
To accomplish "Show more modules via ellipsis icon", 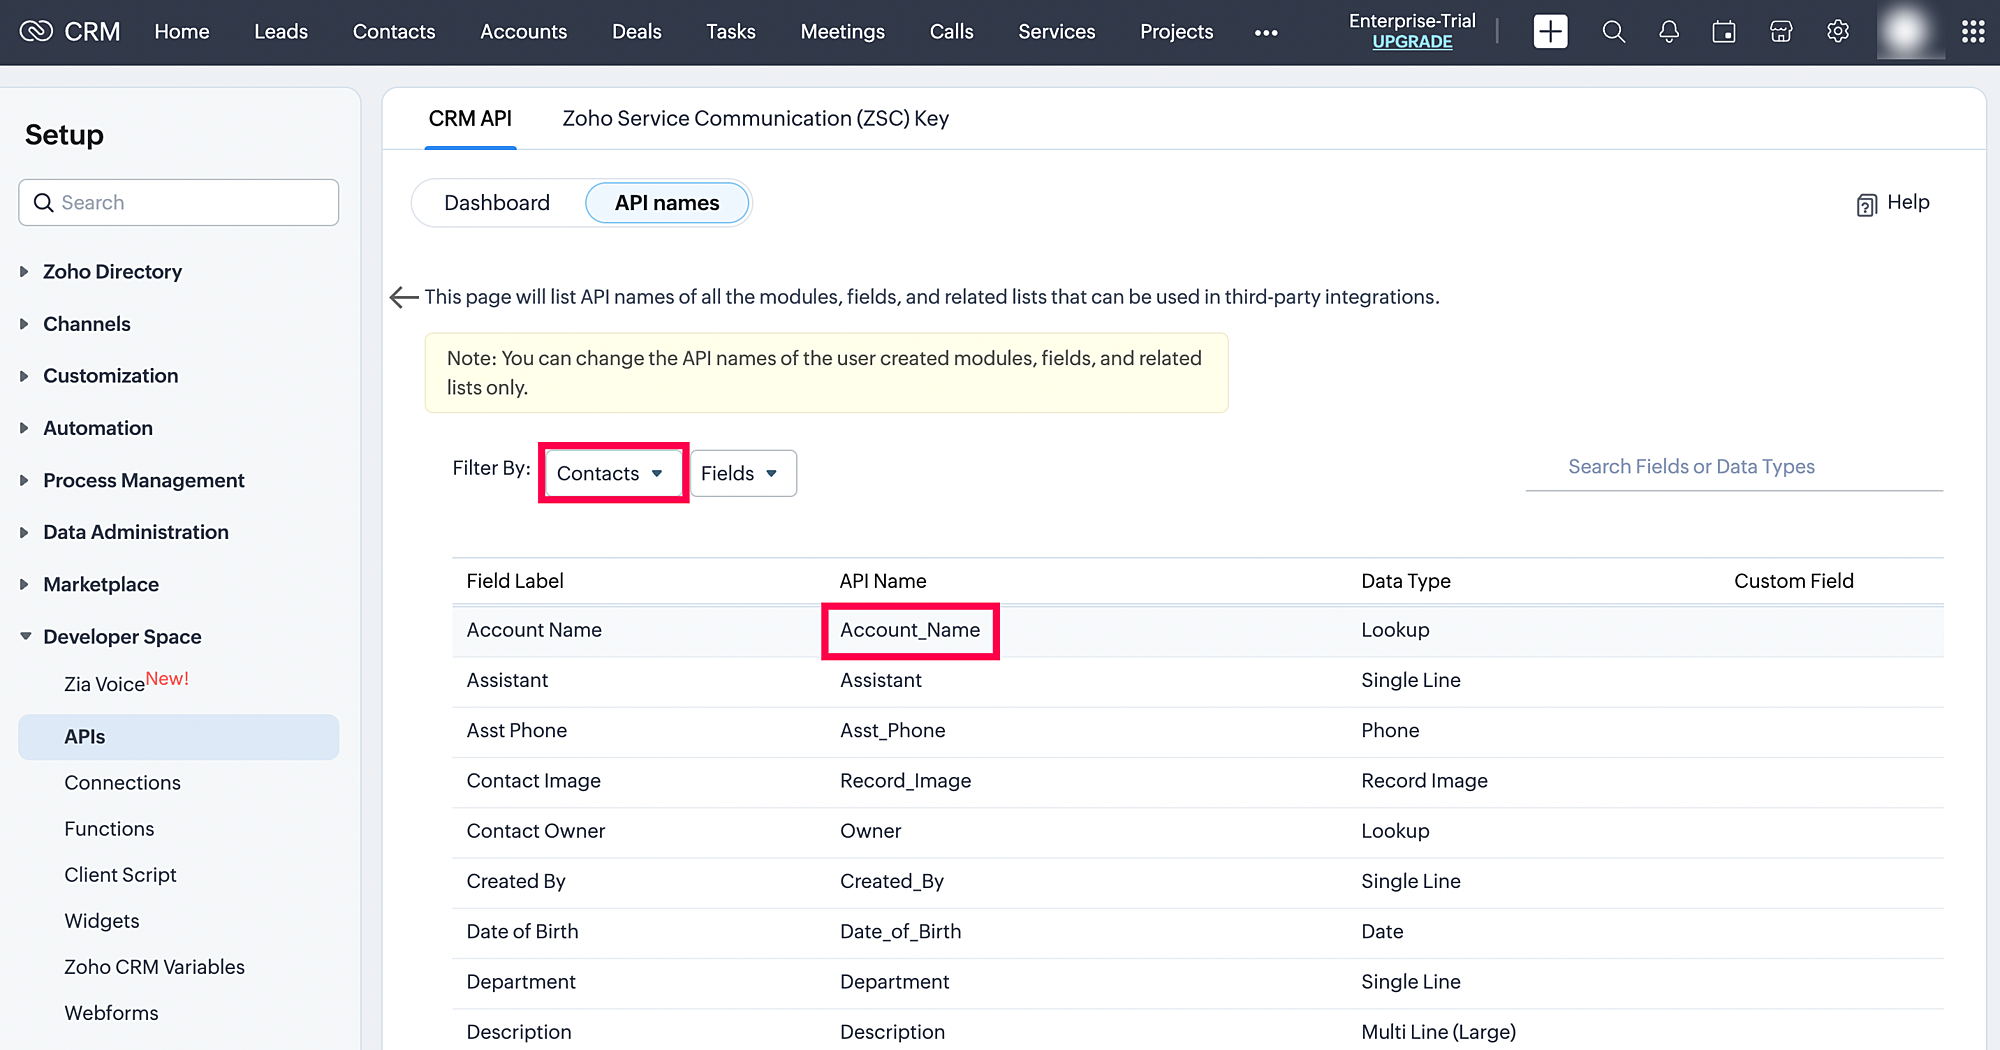I will tap(1266, 32).
